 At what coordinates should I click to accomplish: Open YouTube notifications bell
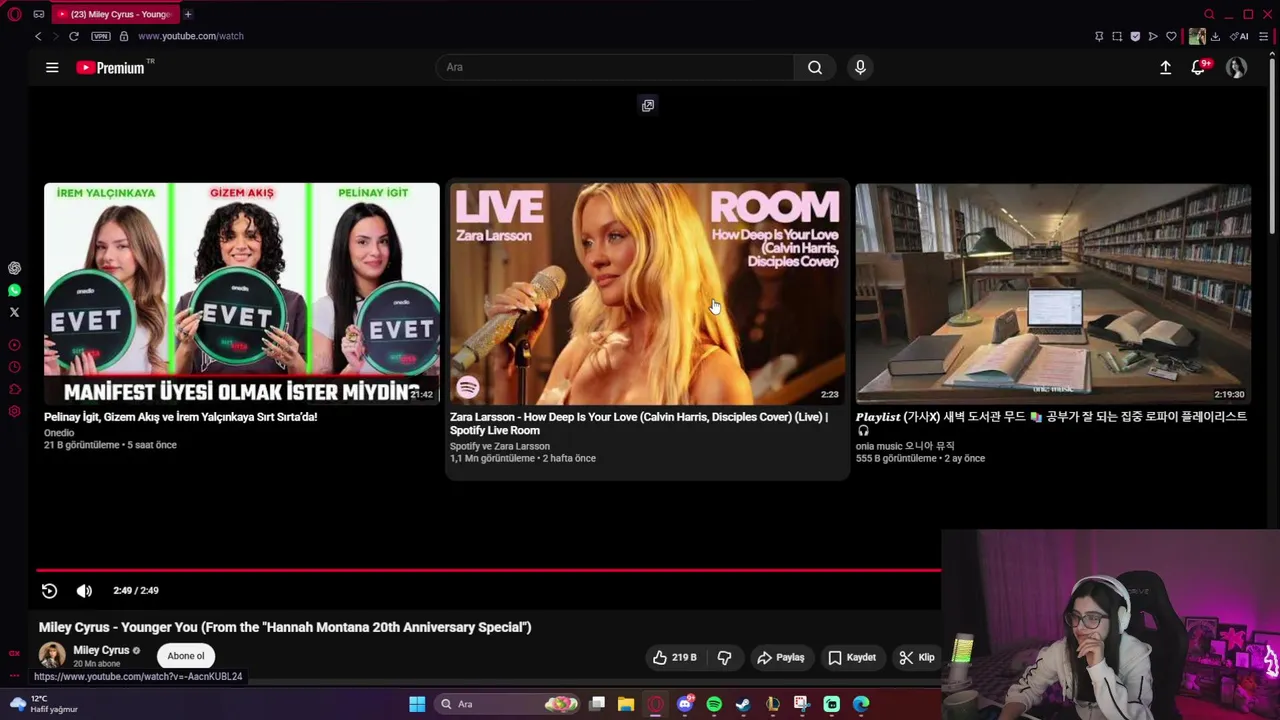click(x=1198, y=67)
